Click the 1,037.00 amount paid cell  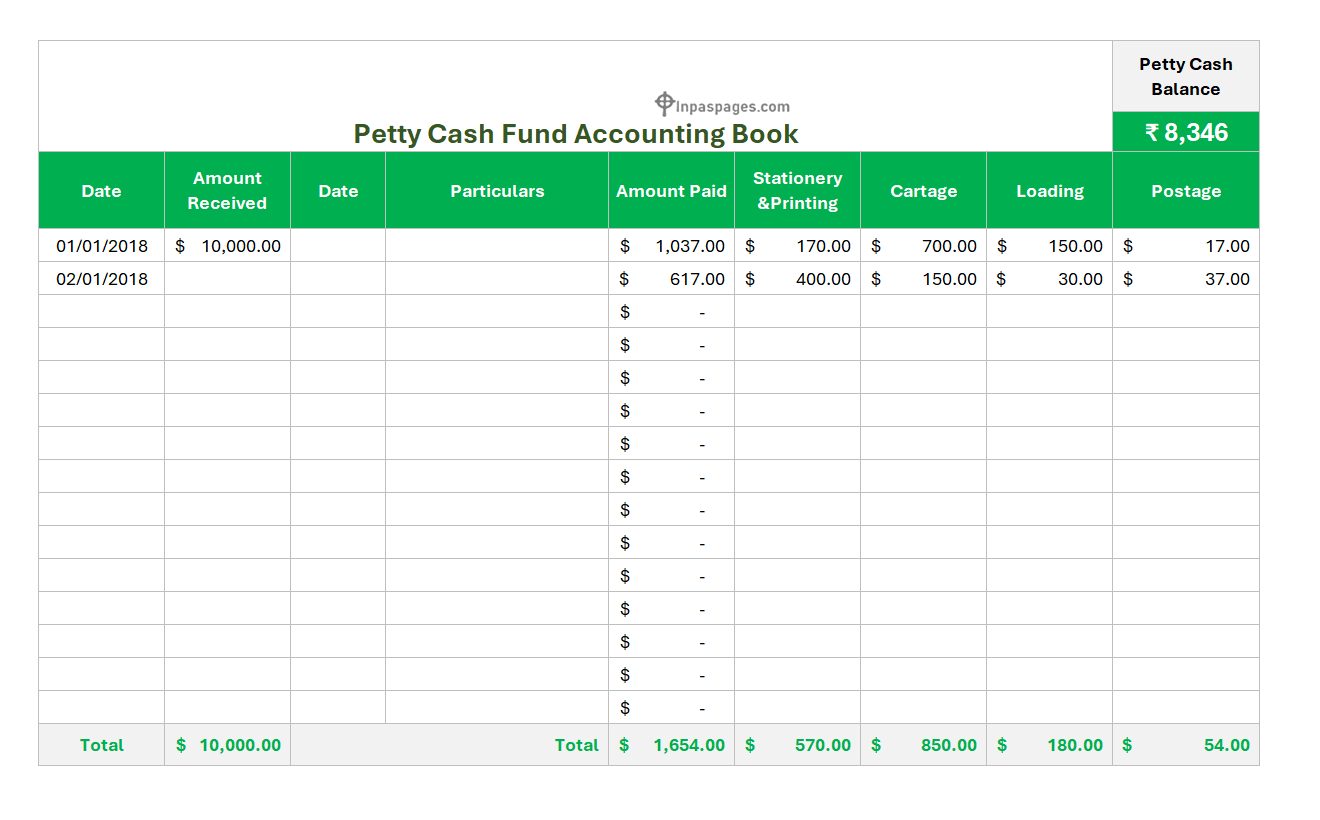click(x=671, y=246)
